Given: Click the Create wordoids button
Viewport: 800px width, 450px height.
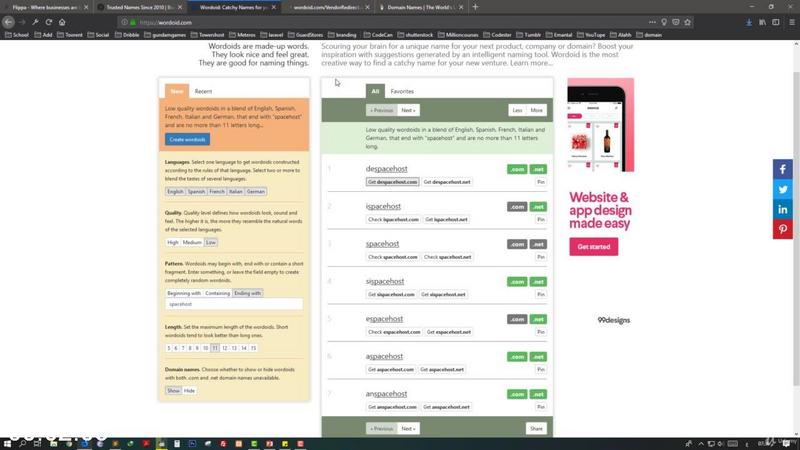Looking at the screenshot, I should click(x=187, y=139).
